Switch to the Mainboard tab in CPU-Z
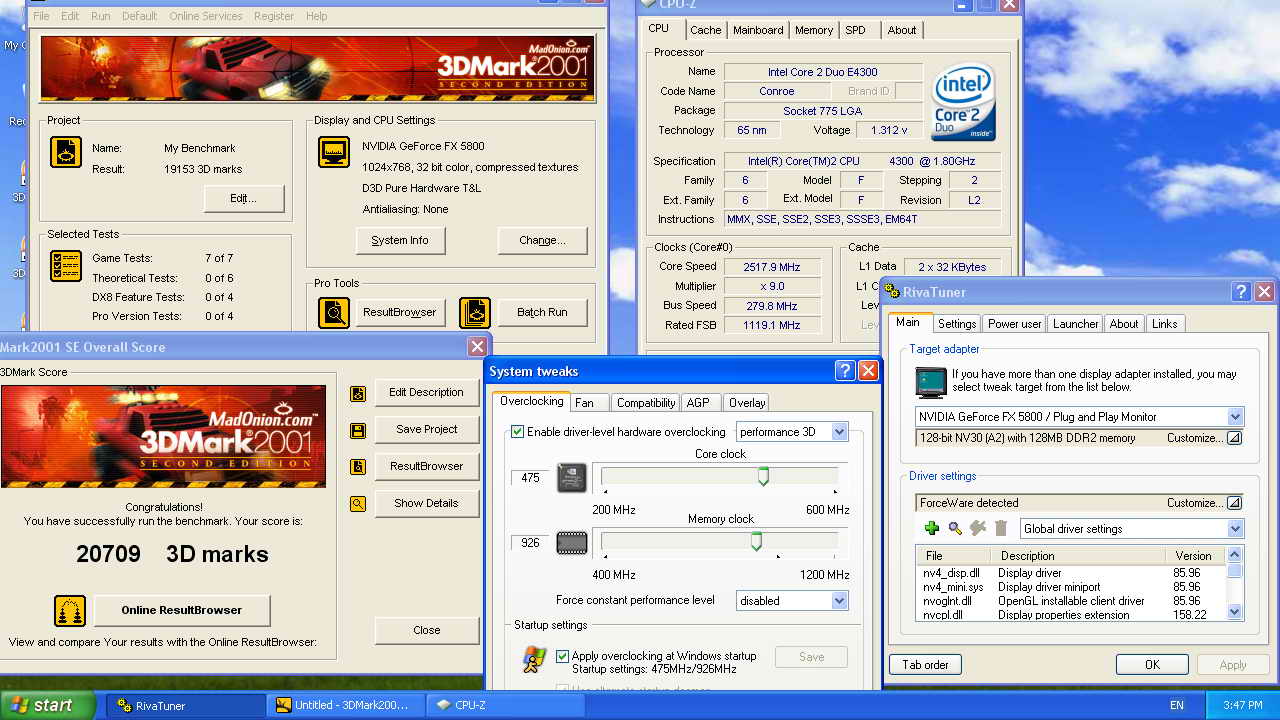Screen dimensions: 1280x720 758,30
